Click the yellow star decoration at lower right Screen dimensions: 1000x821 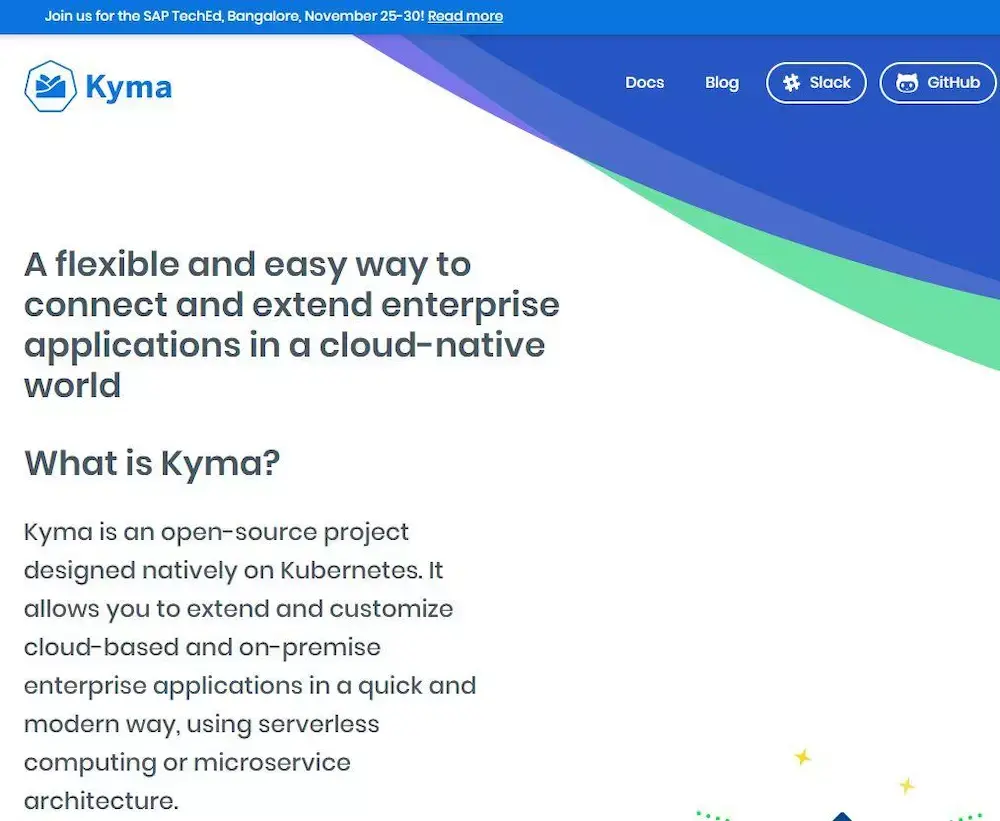(x=905, y=786)
